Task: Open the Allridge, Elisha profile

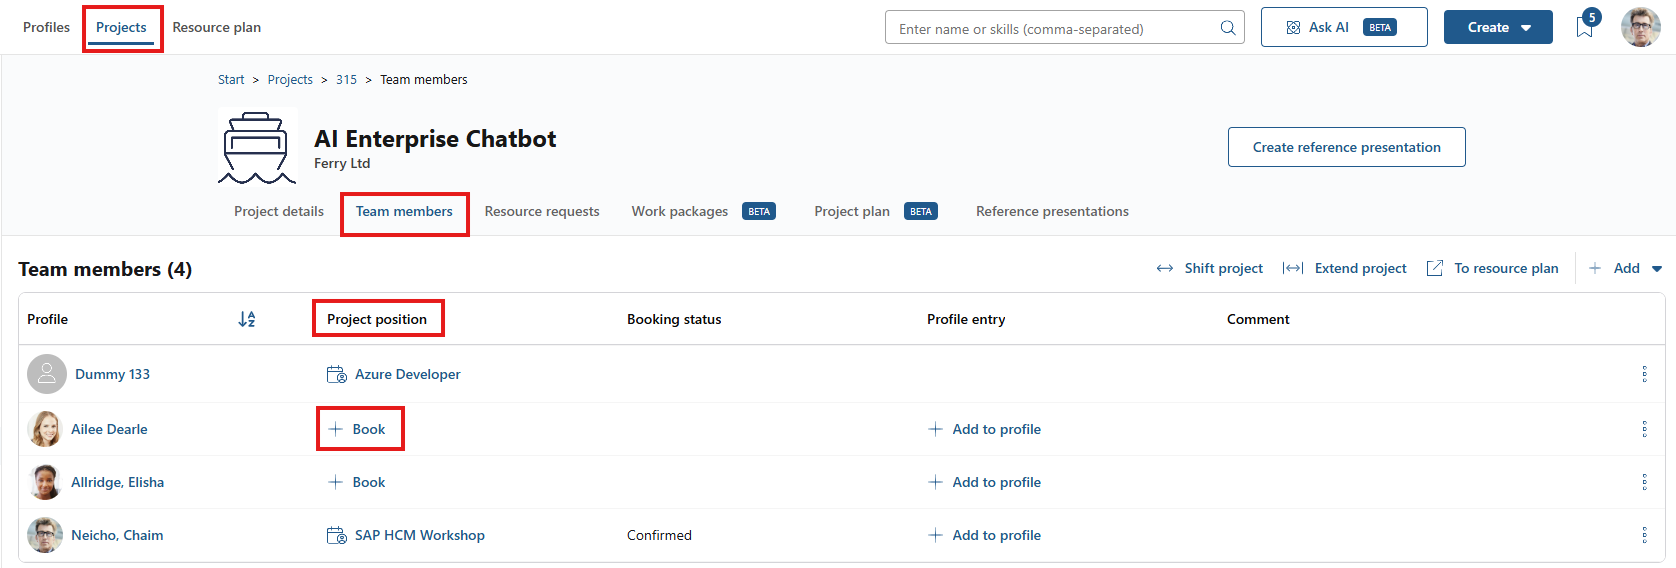Action: (117, 482)
